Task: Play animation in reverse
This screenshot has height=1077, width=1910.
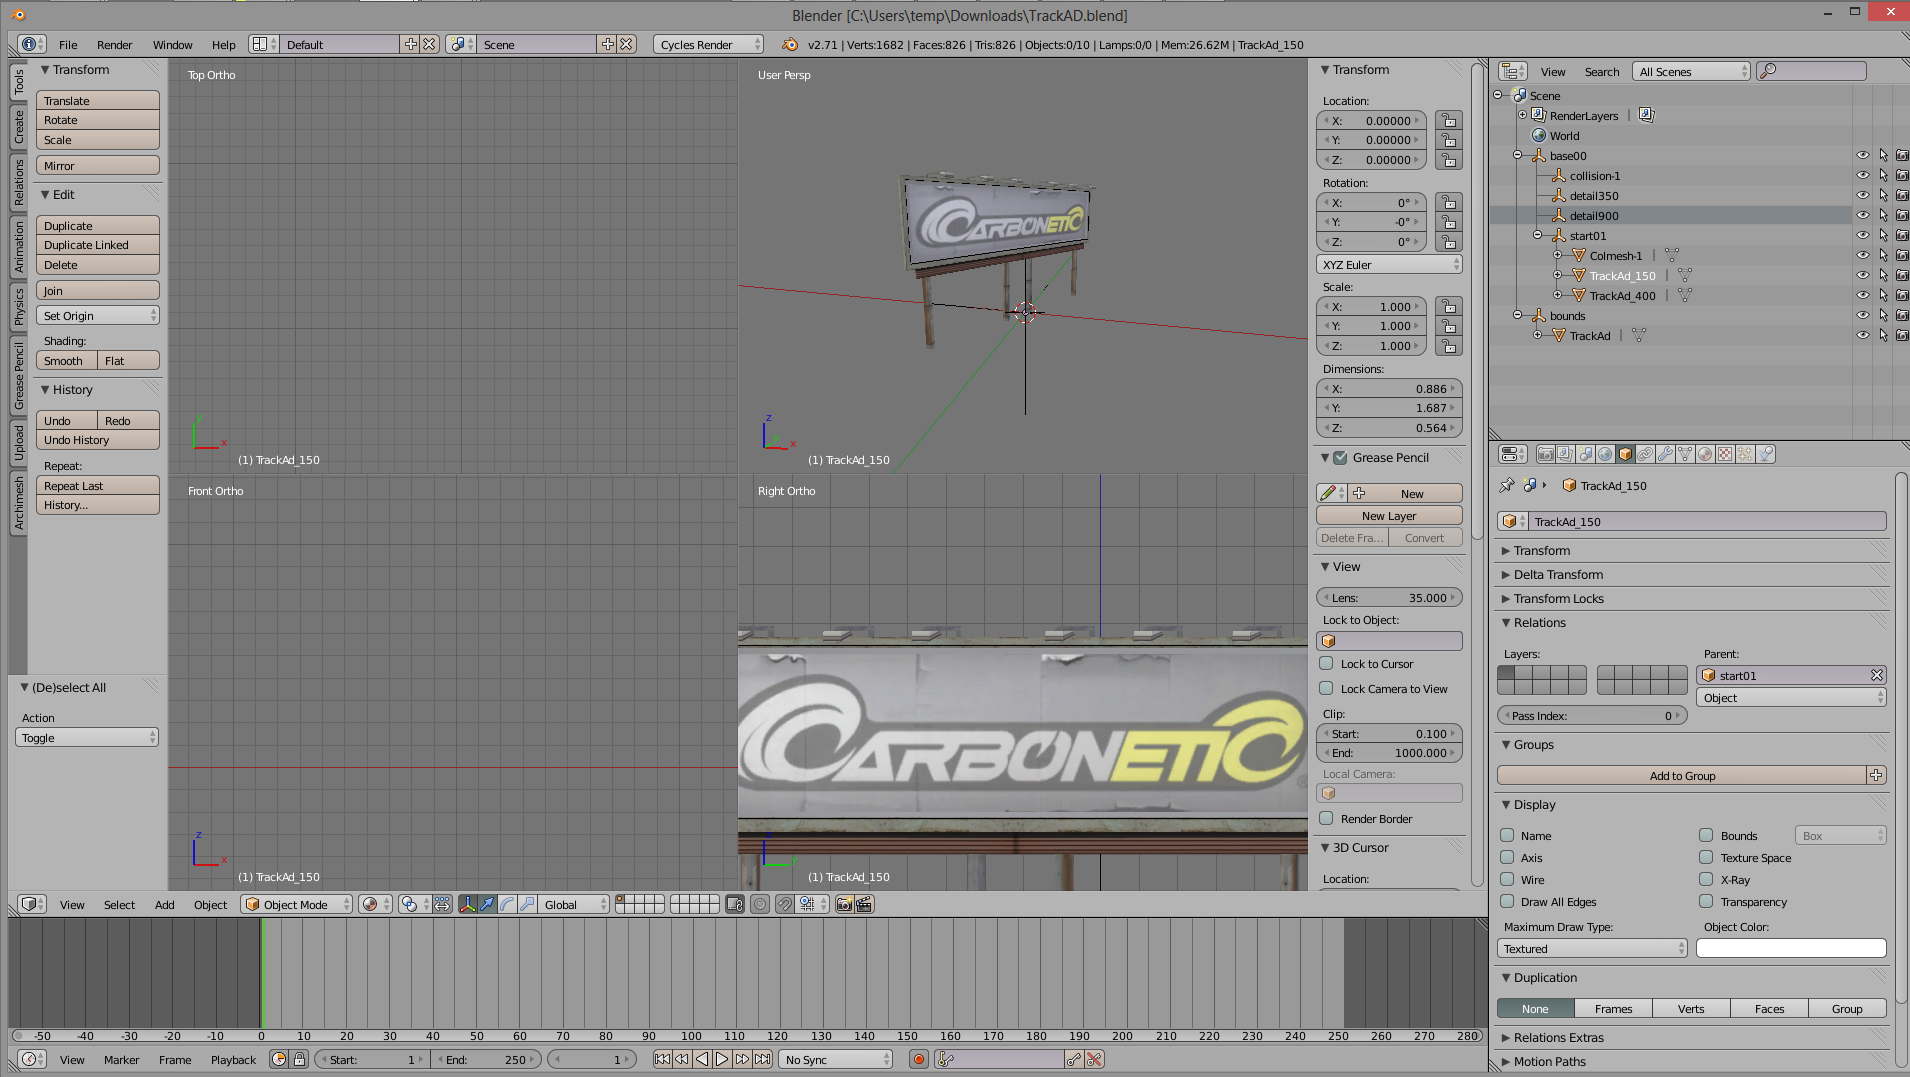Action: 702,1059
